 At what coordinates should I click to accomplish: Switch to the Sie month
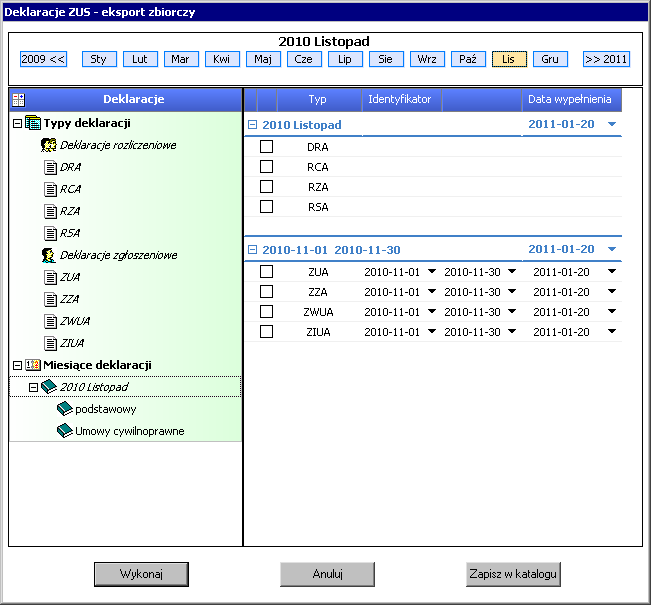[386, 59]
